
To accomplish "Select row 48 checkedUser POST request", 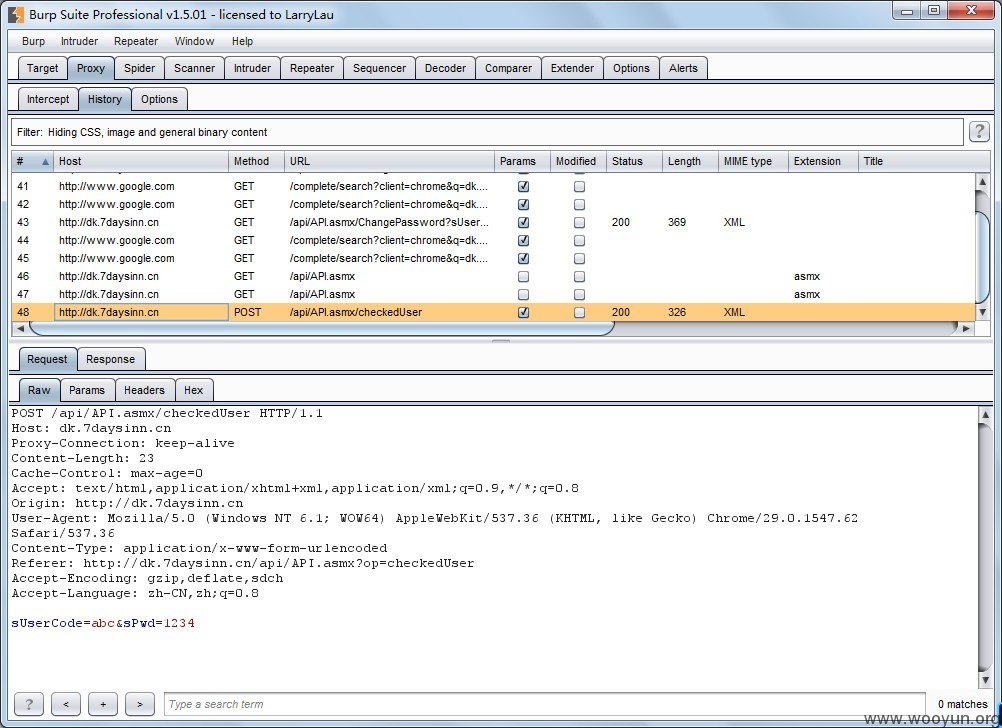I will [493, 313].
